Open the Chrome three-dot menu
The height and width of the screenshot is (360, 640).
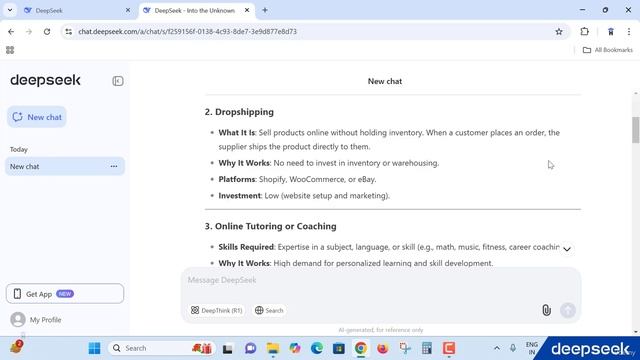[629, 31]
